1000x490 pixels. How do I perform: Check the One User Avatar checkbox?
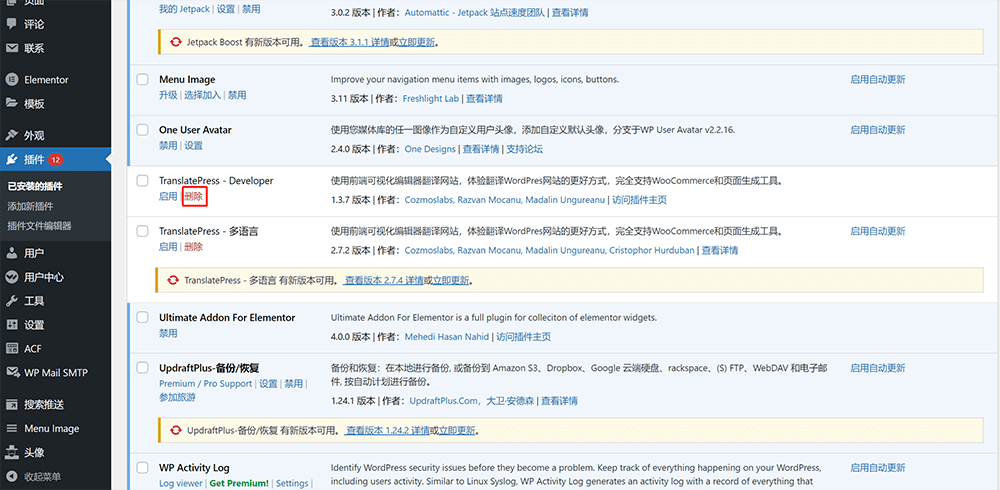tap(143, 130)
